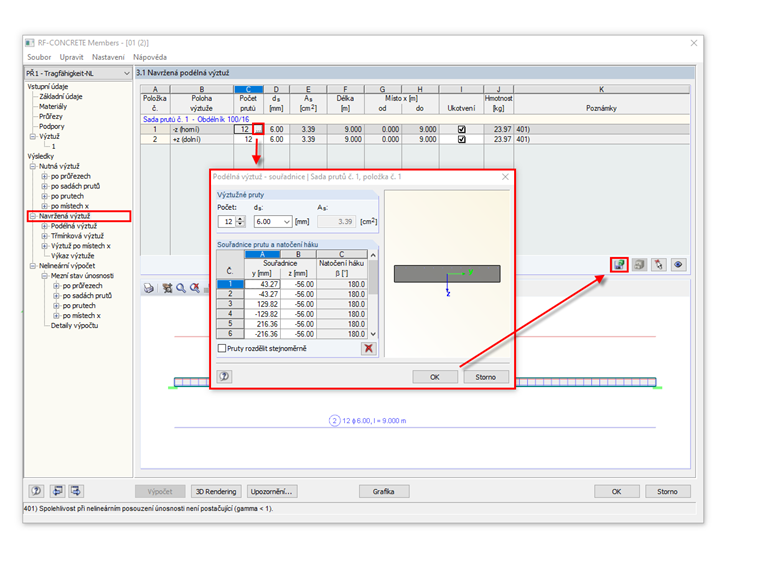
Task: Click 'Sada prutů č. 1 - Obdélník 100/16' row
Action: (415, 119)
